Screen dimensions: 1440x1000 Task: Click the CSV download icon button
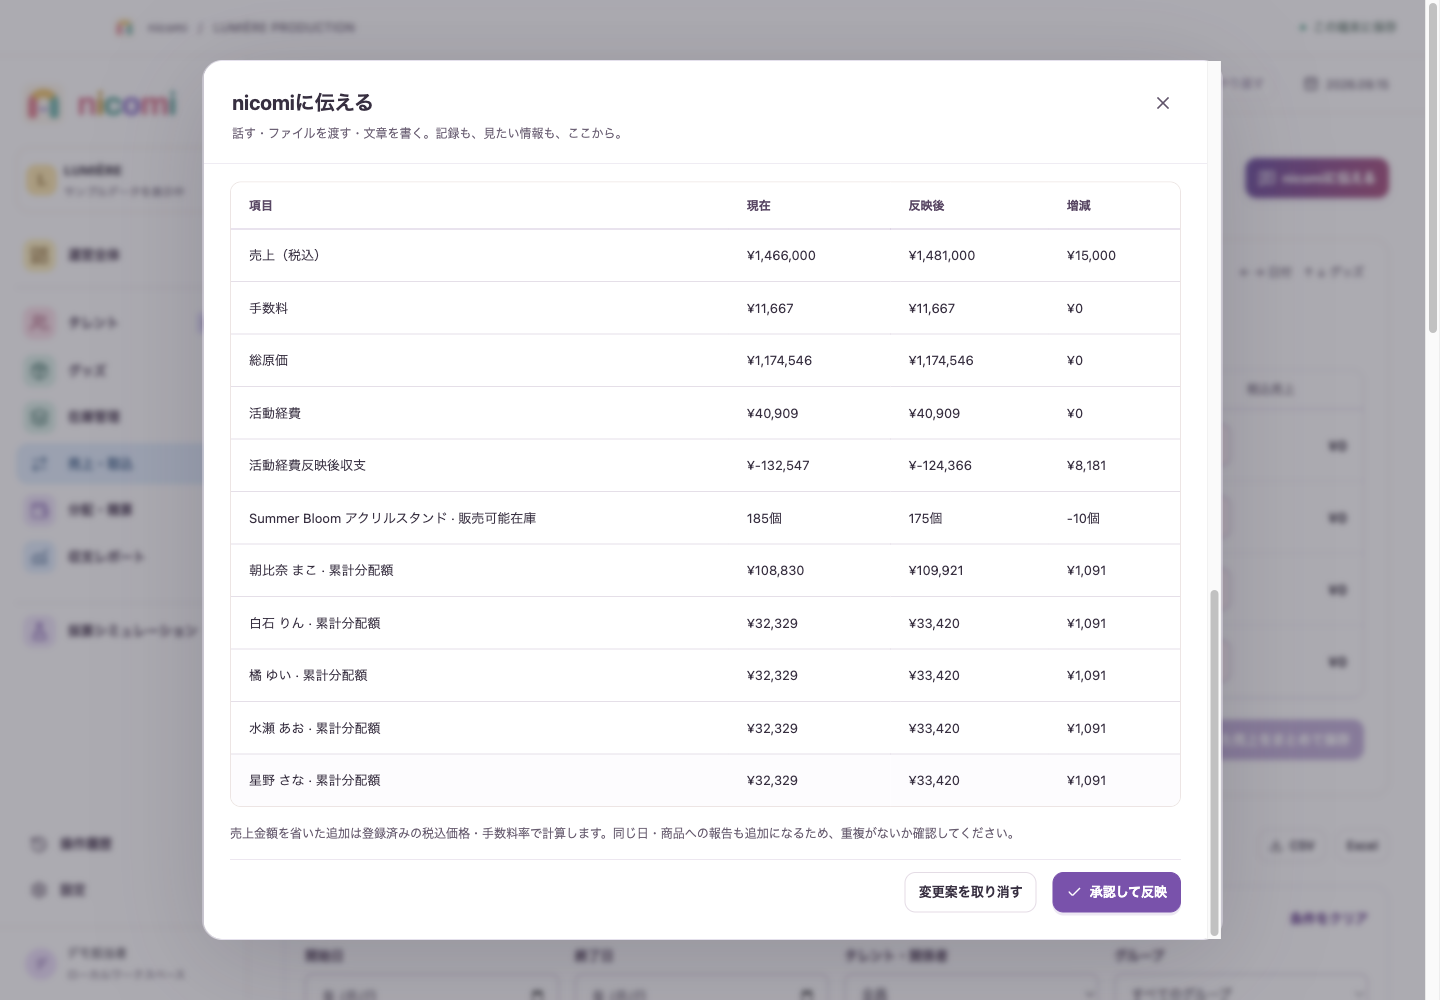(x=1291, y=846)
